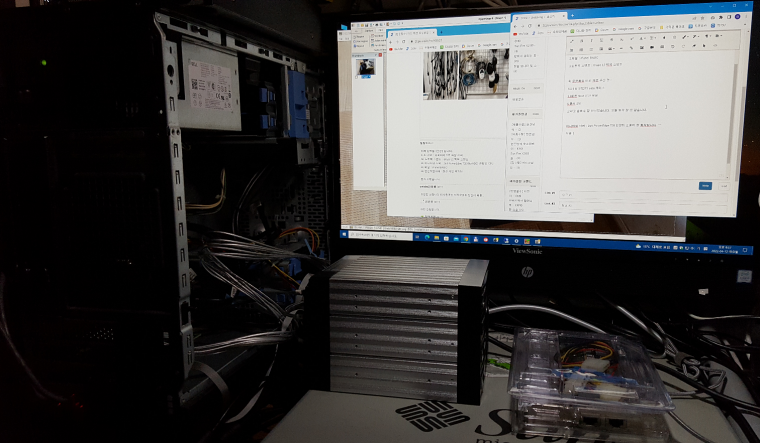Screen dimensions: 760x443
Task: Select the tab of the middle browser window
Action: (x=413, y=33)
